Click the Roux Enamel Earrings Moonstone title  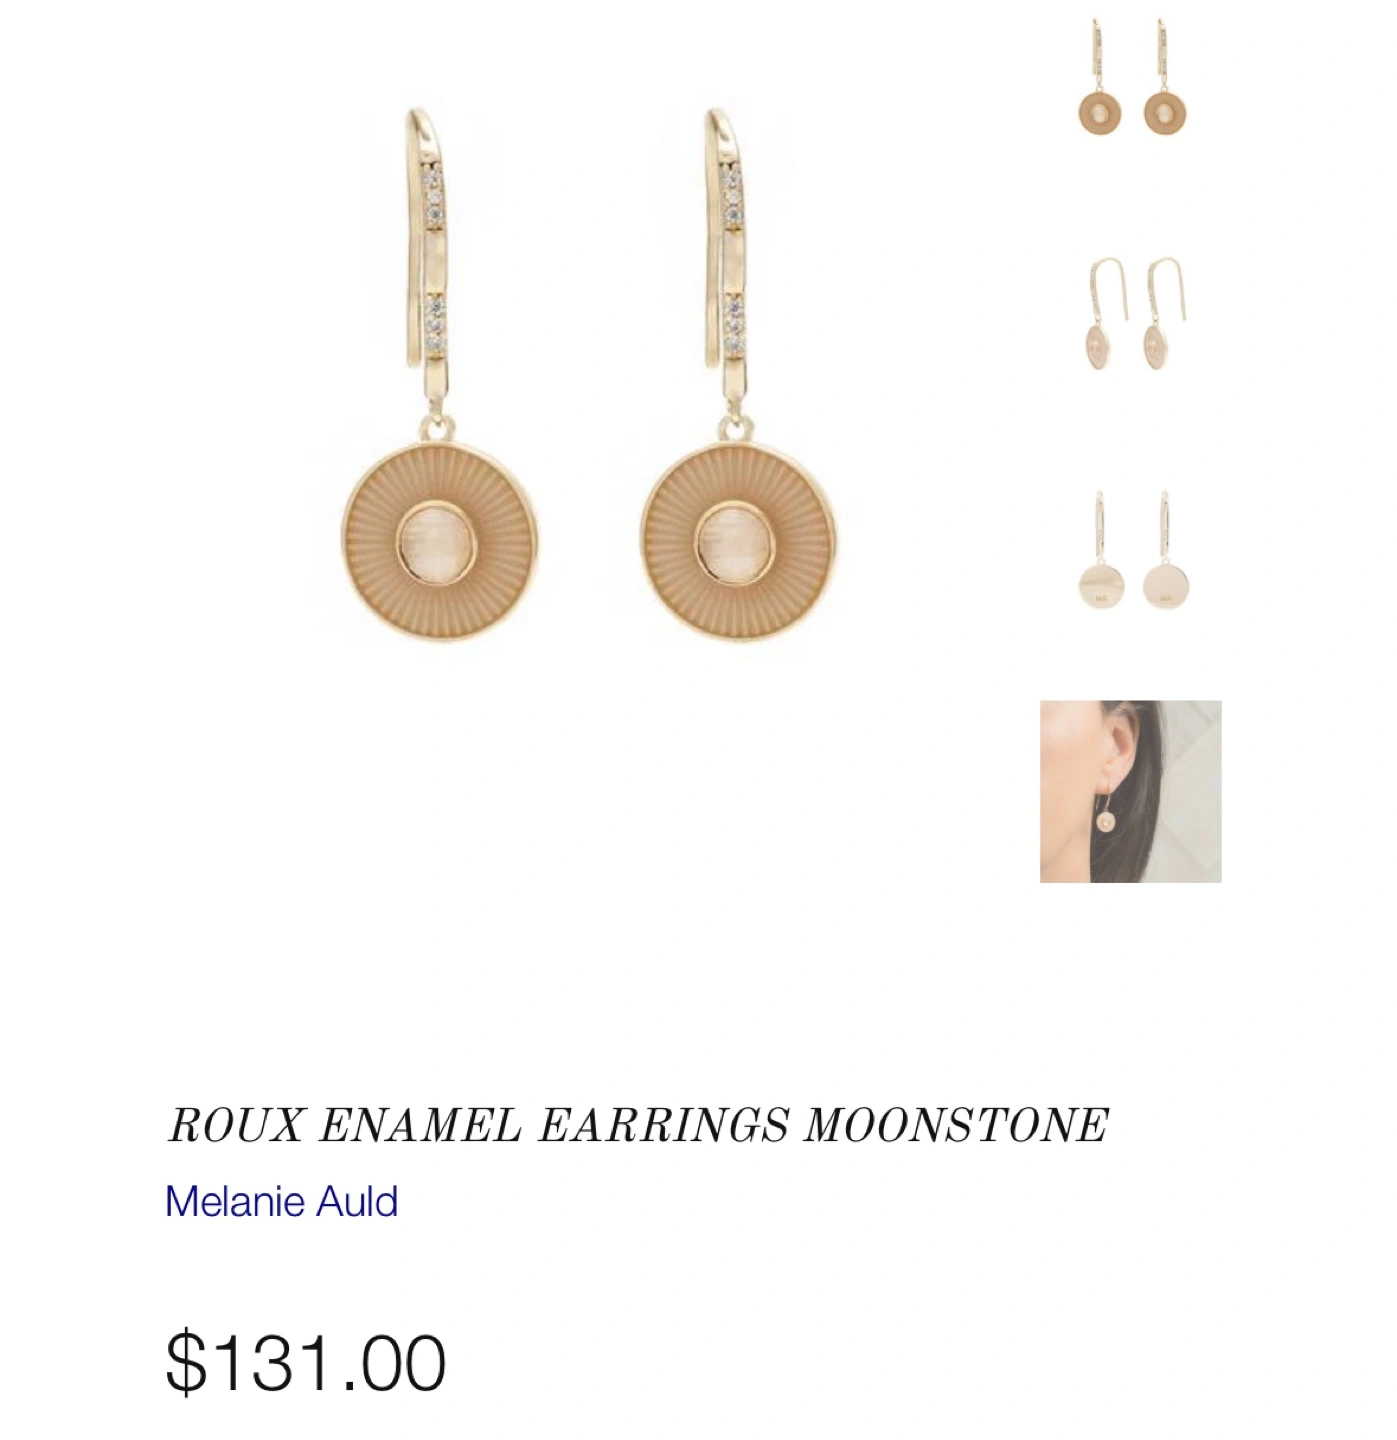(x=638, y=1125)
